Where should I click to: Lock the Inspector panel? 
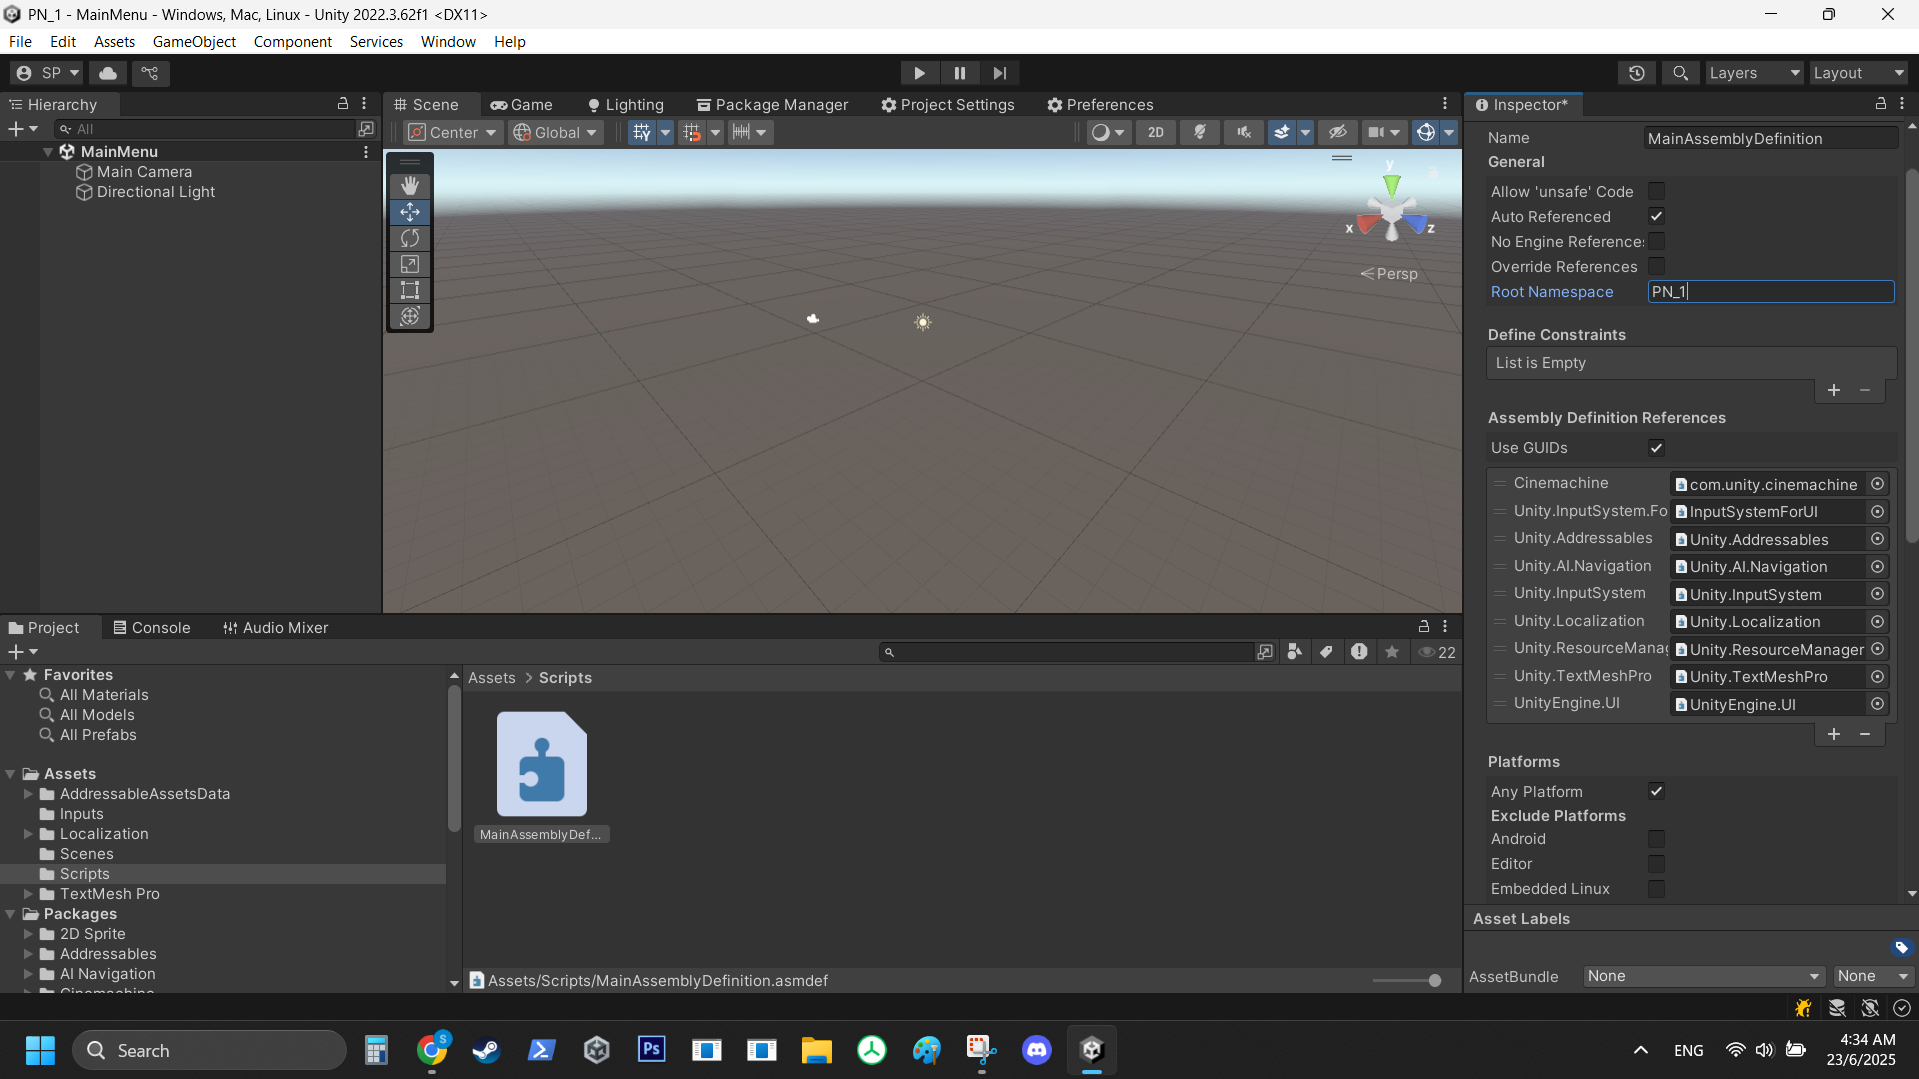coord(1881,104)
